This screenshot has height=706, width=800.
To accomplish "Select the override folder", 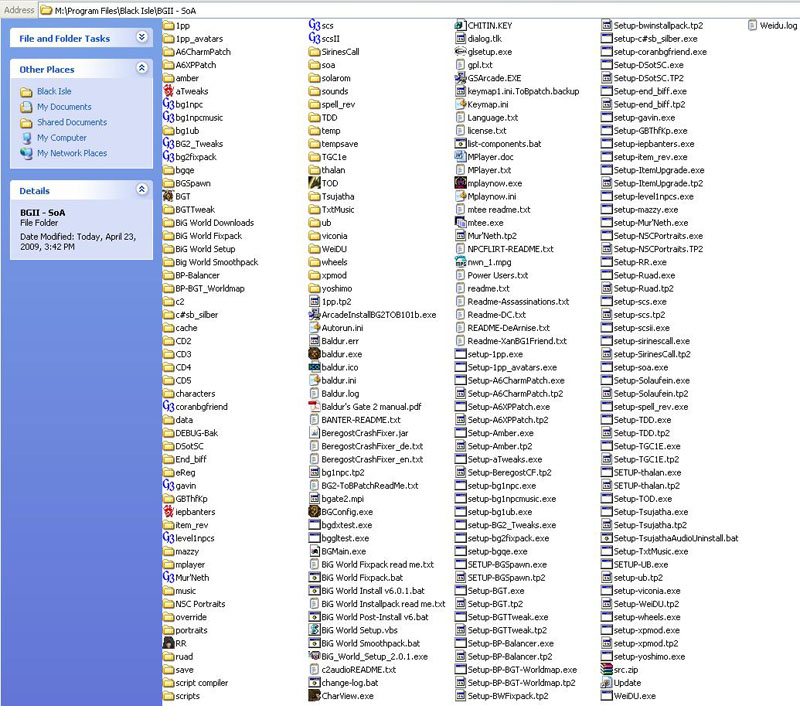I will [x=185, y=617].
